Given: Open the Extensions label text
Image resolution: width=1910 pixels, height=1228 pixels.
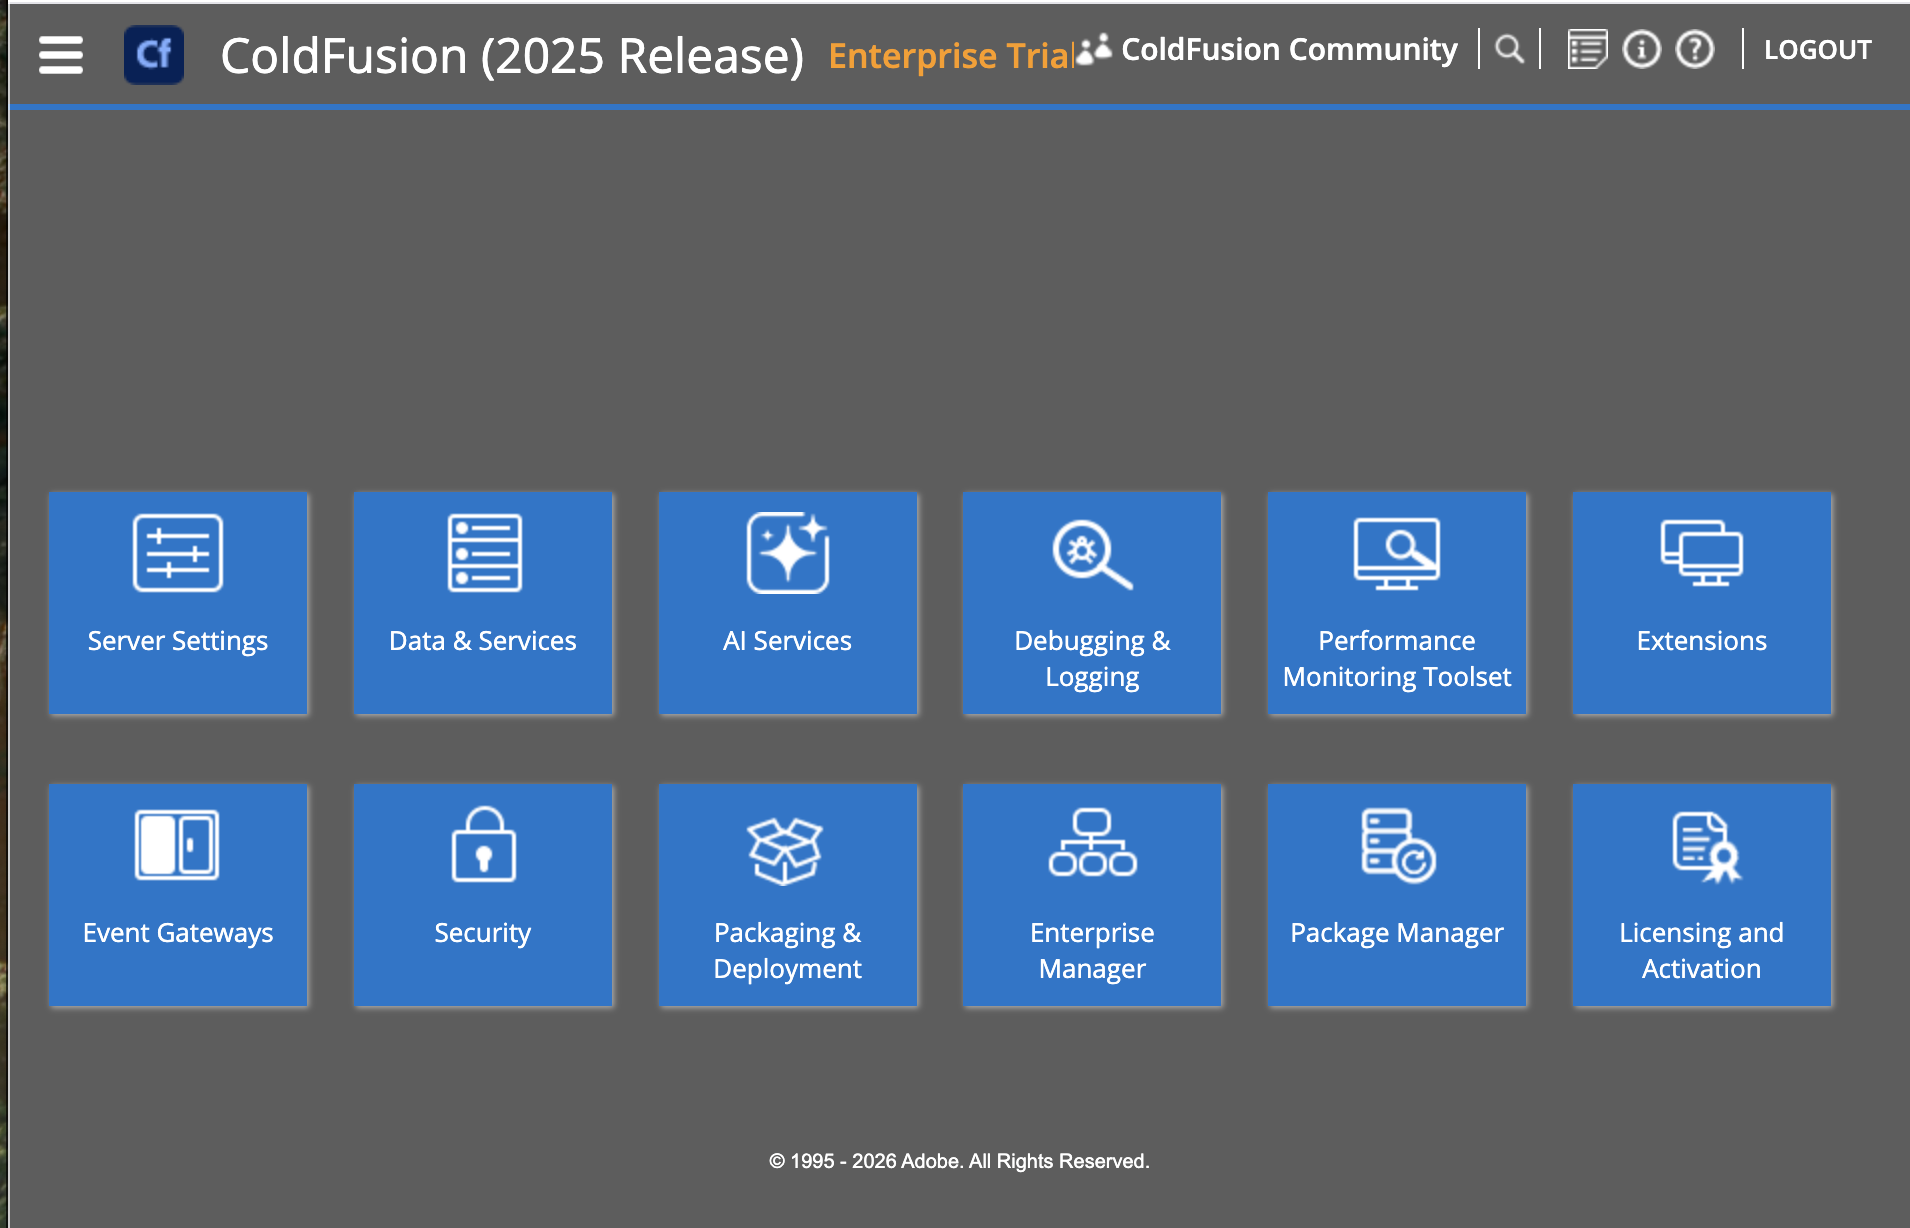Looking at the screenshot, I should pos(1702,641).
